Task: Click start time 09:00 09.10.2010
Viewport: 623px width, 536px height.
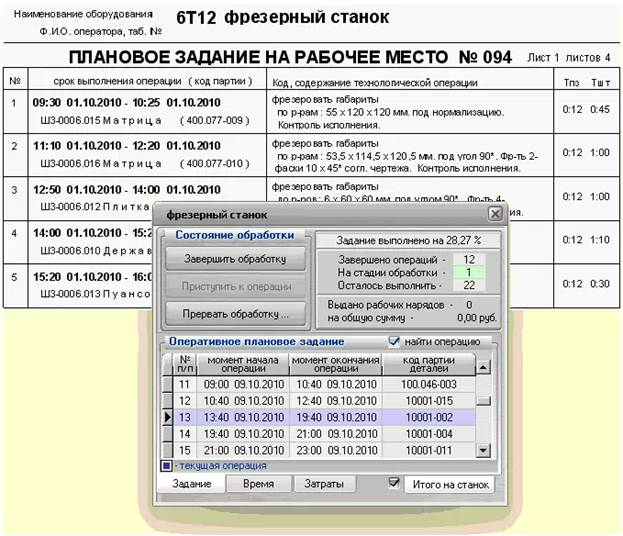Action: pos(243,384)
